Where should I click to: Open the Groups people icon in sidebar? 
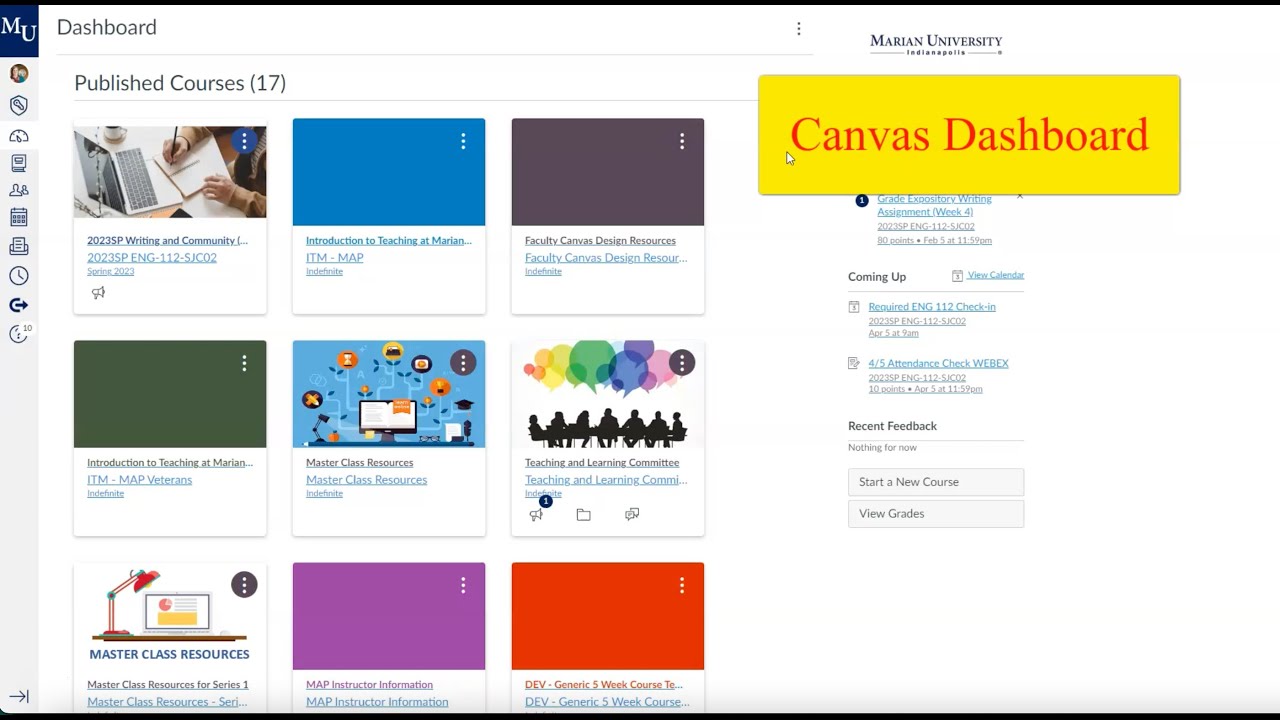(x=18, y=190)
